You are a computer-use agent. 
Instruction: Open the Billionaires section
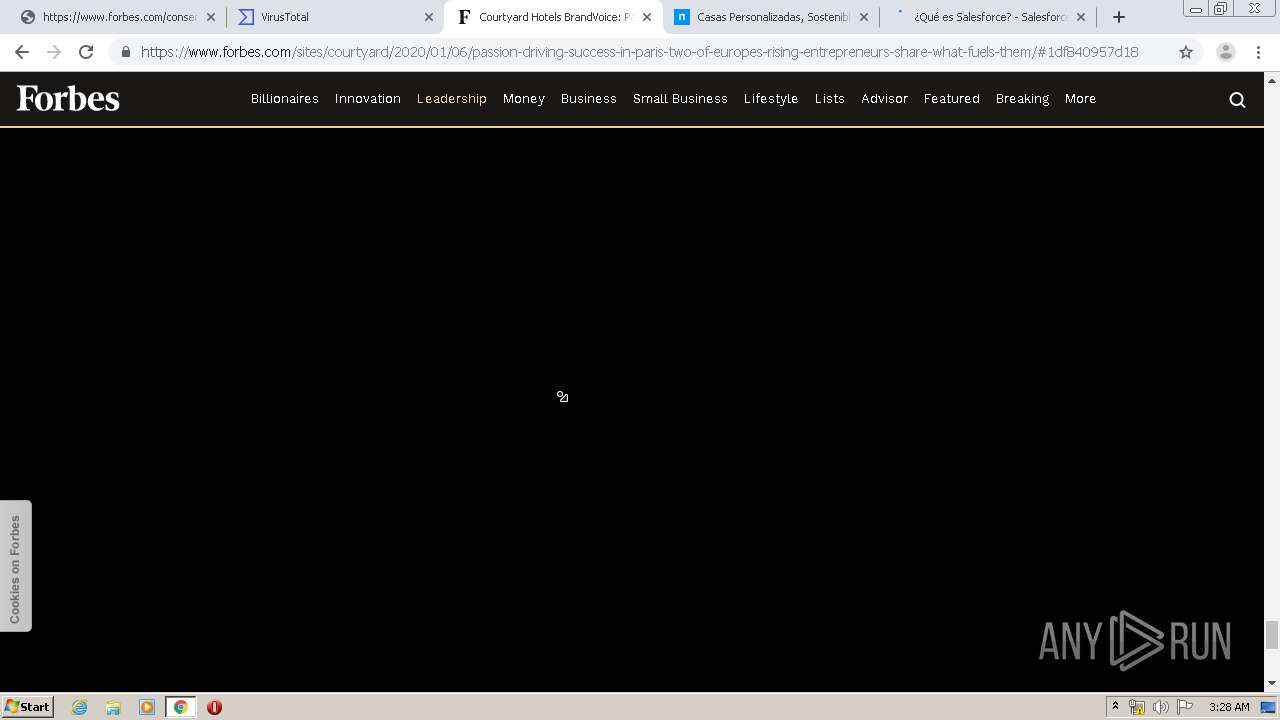tap(285, 98)
